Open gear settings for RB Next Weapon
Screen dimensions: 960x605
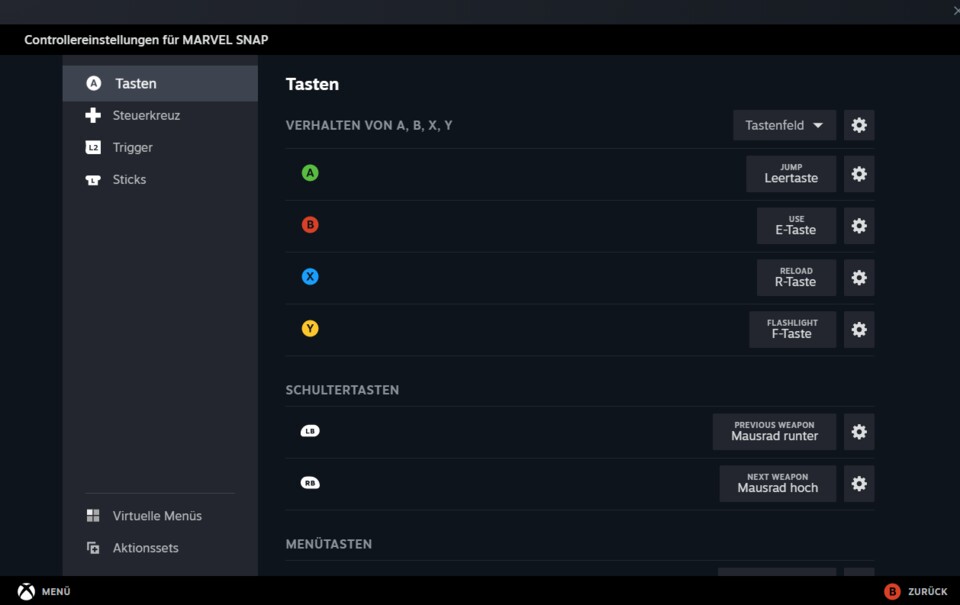point(859,484)
